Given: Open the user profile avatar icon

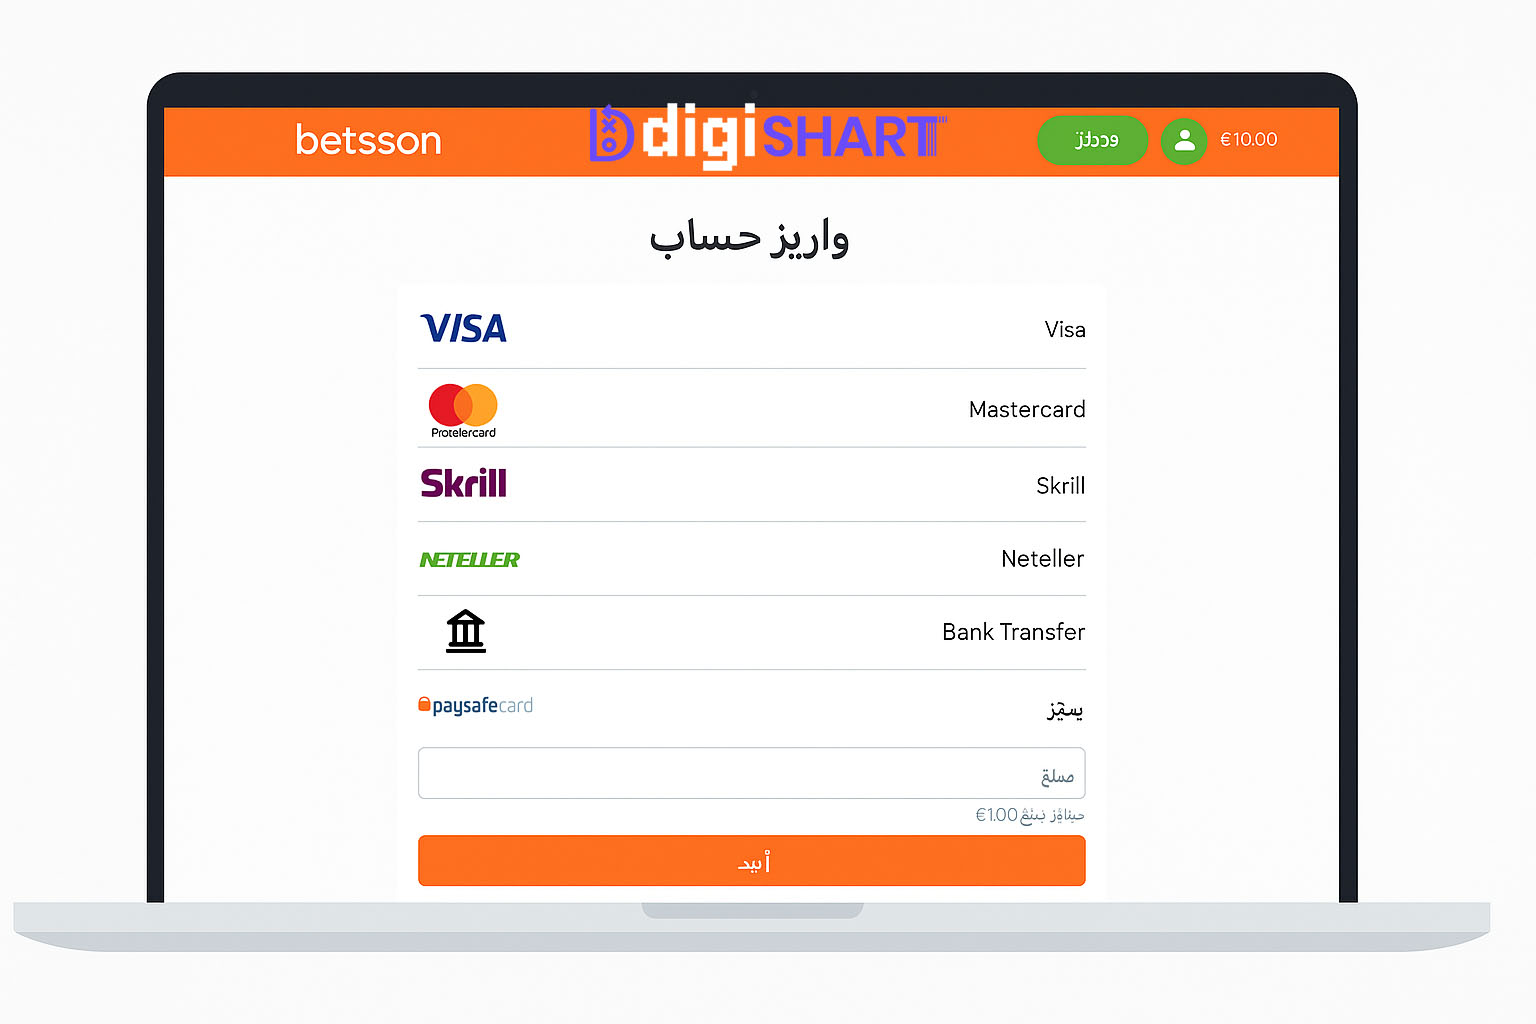Looking at the screenshot, I should 1184,140.
